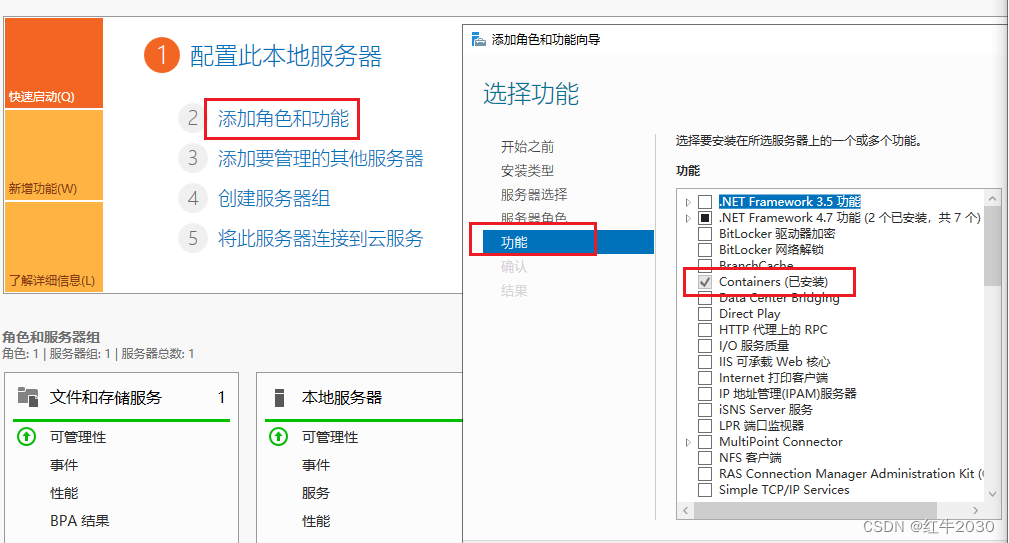Open the Add roles and features link

click(x=283, y=119)
